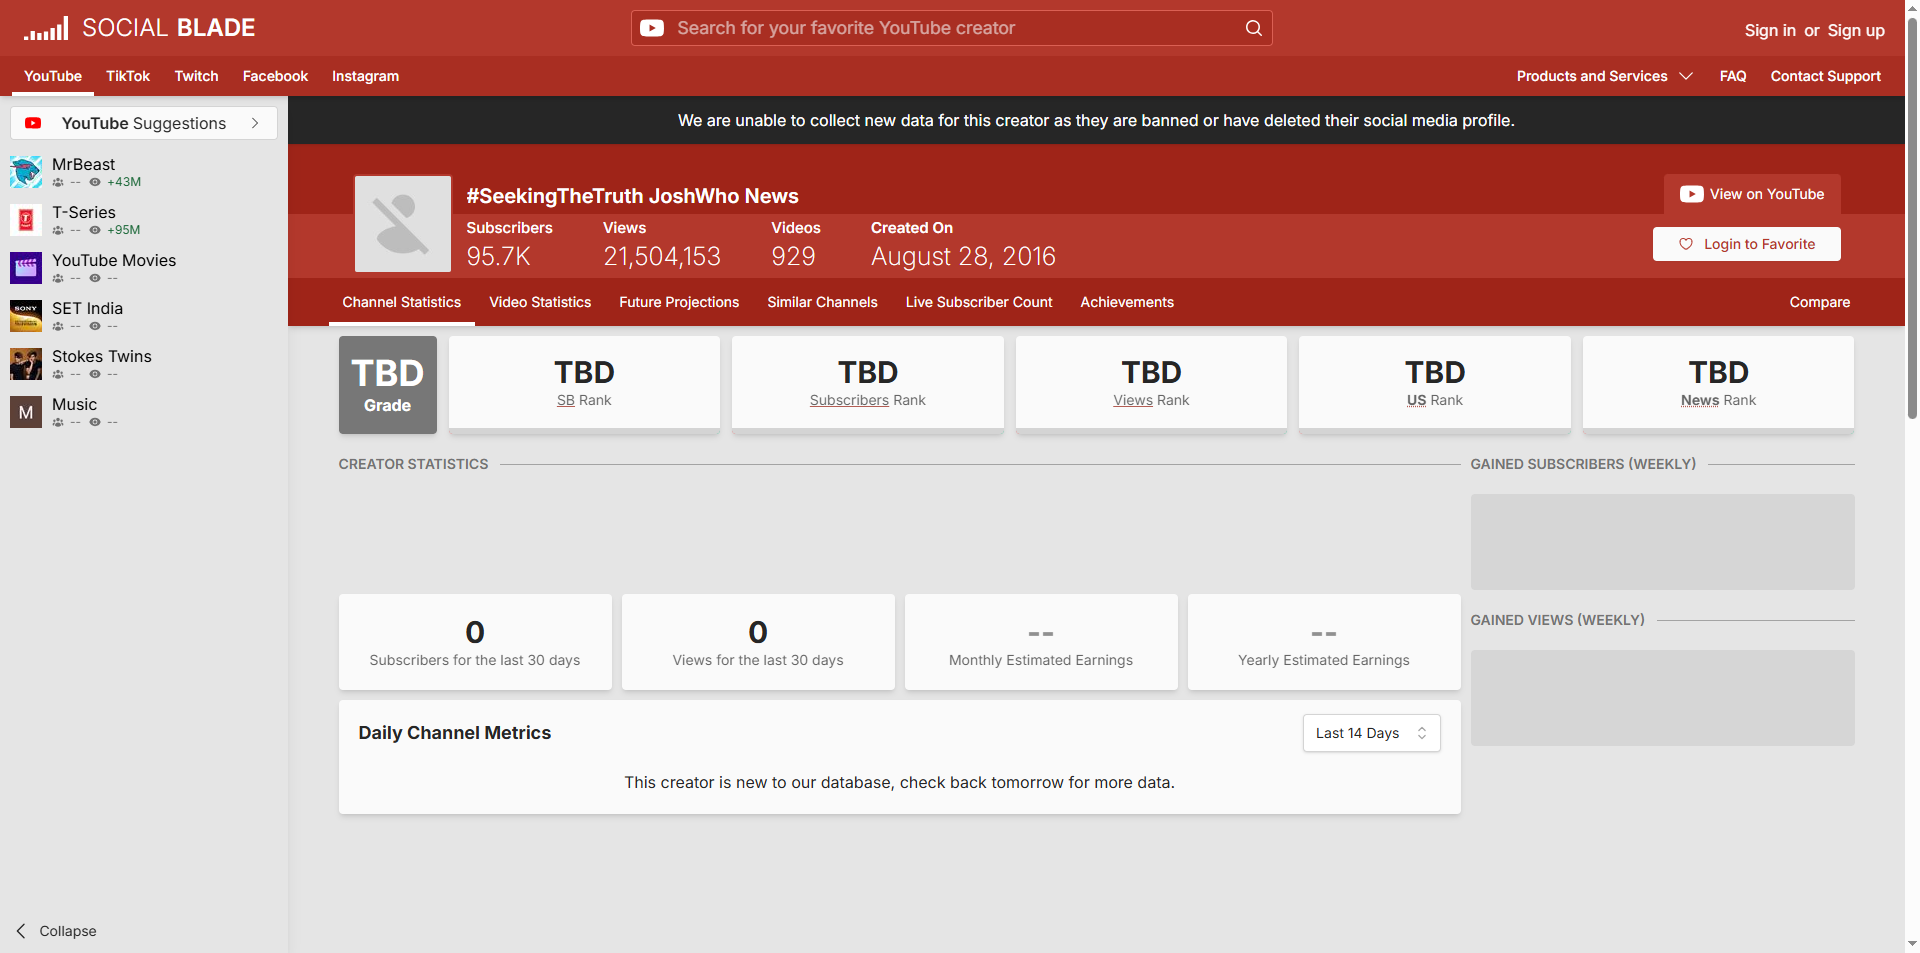The width and height of the screenshot is (1920, 953).
Task: Click the Music channel M icon
Action: coord(26,412)
